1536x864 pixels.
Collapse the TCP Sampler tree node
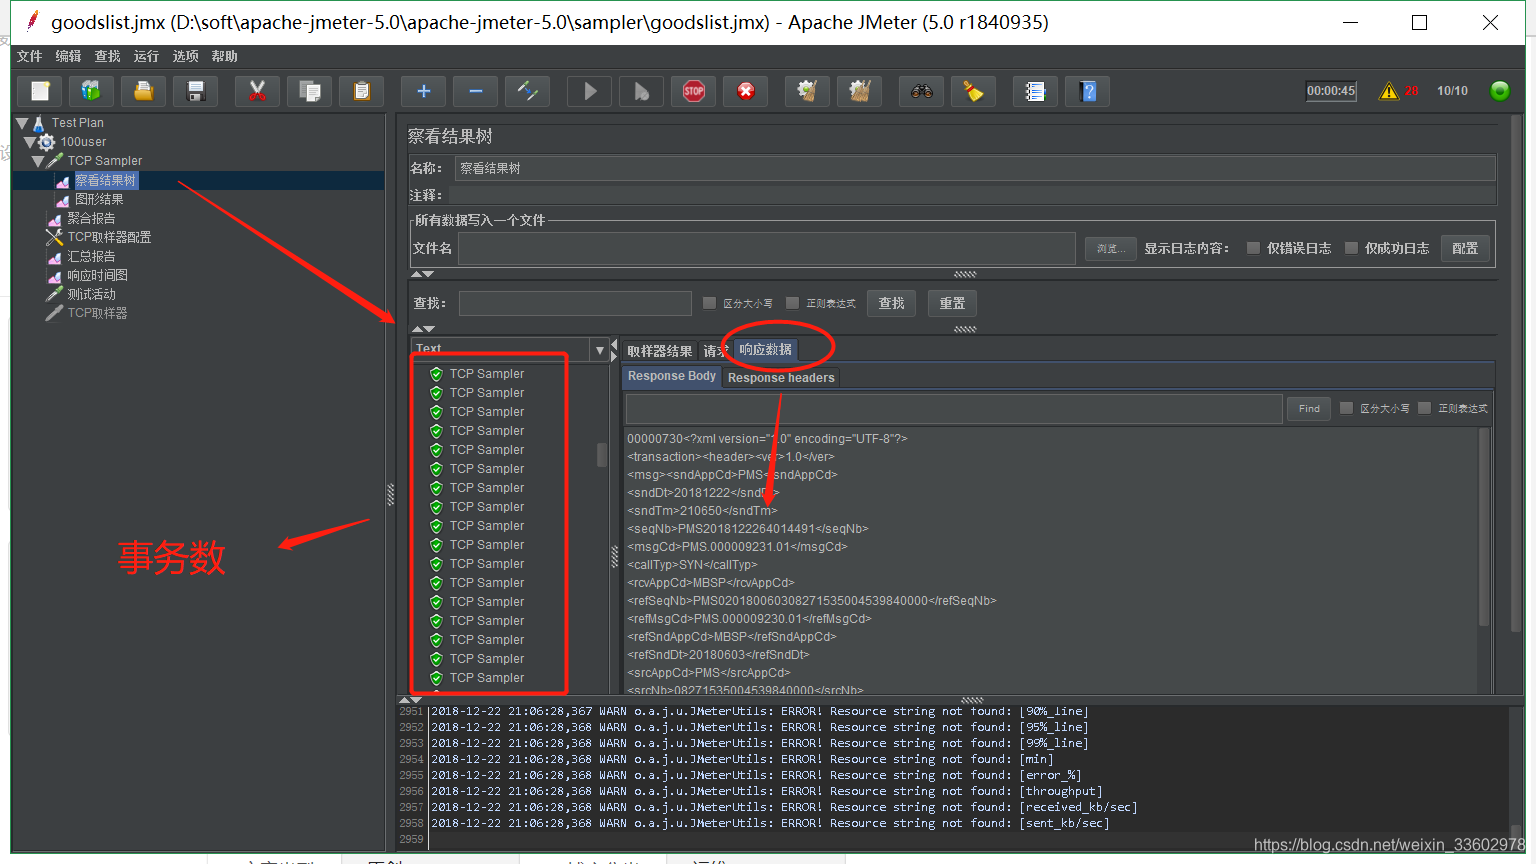37,161
